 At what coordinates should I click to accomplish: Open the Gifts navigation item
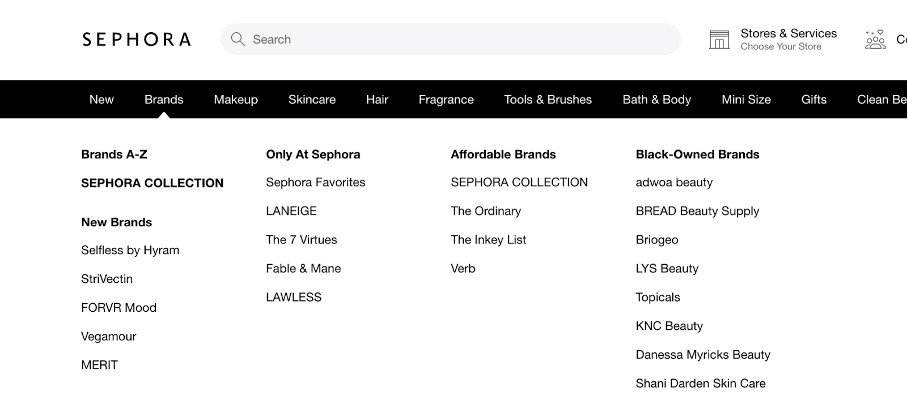[x=814, y=99]
